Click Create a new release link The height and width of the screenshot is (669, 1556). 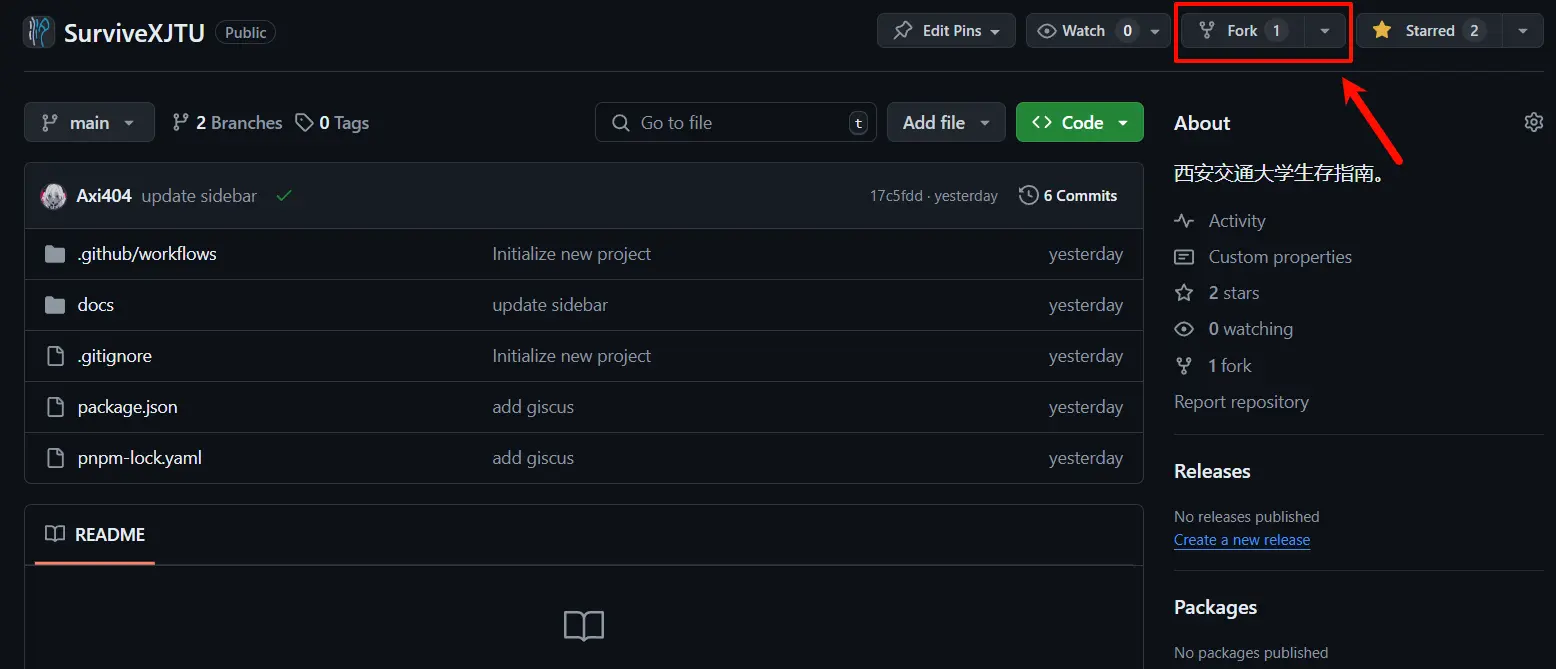pyautogui.click(x=1242, y=540)
